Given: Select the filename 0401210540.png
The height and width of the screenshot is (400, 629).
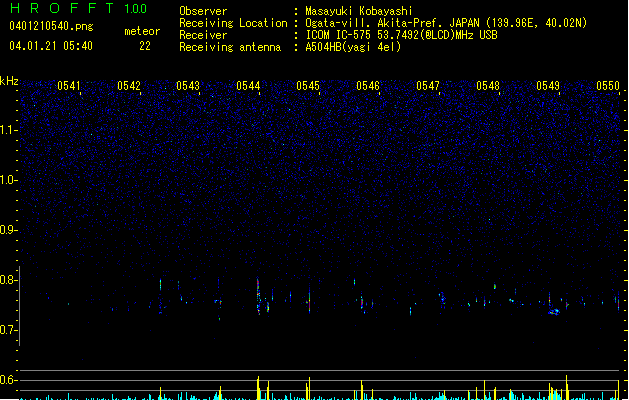Looking at the screenshot, I should 51,26.
